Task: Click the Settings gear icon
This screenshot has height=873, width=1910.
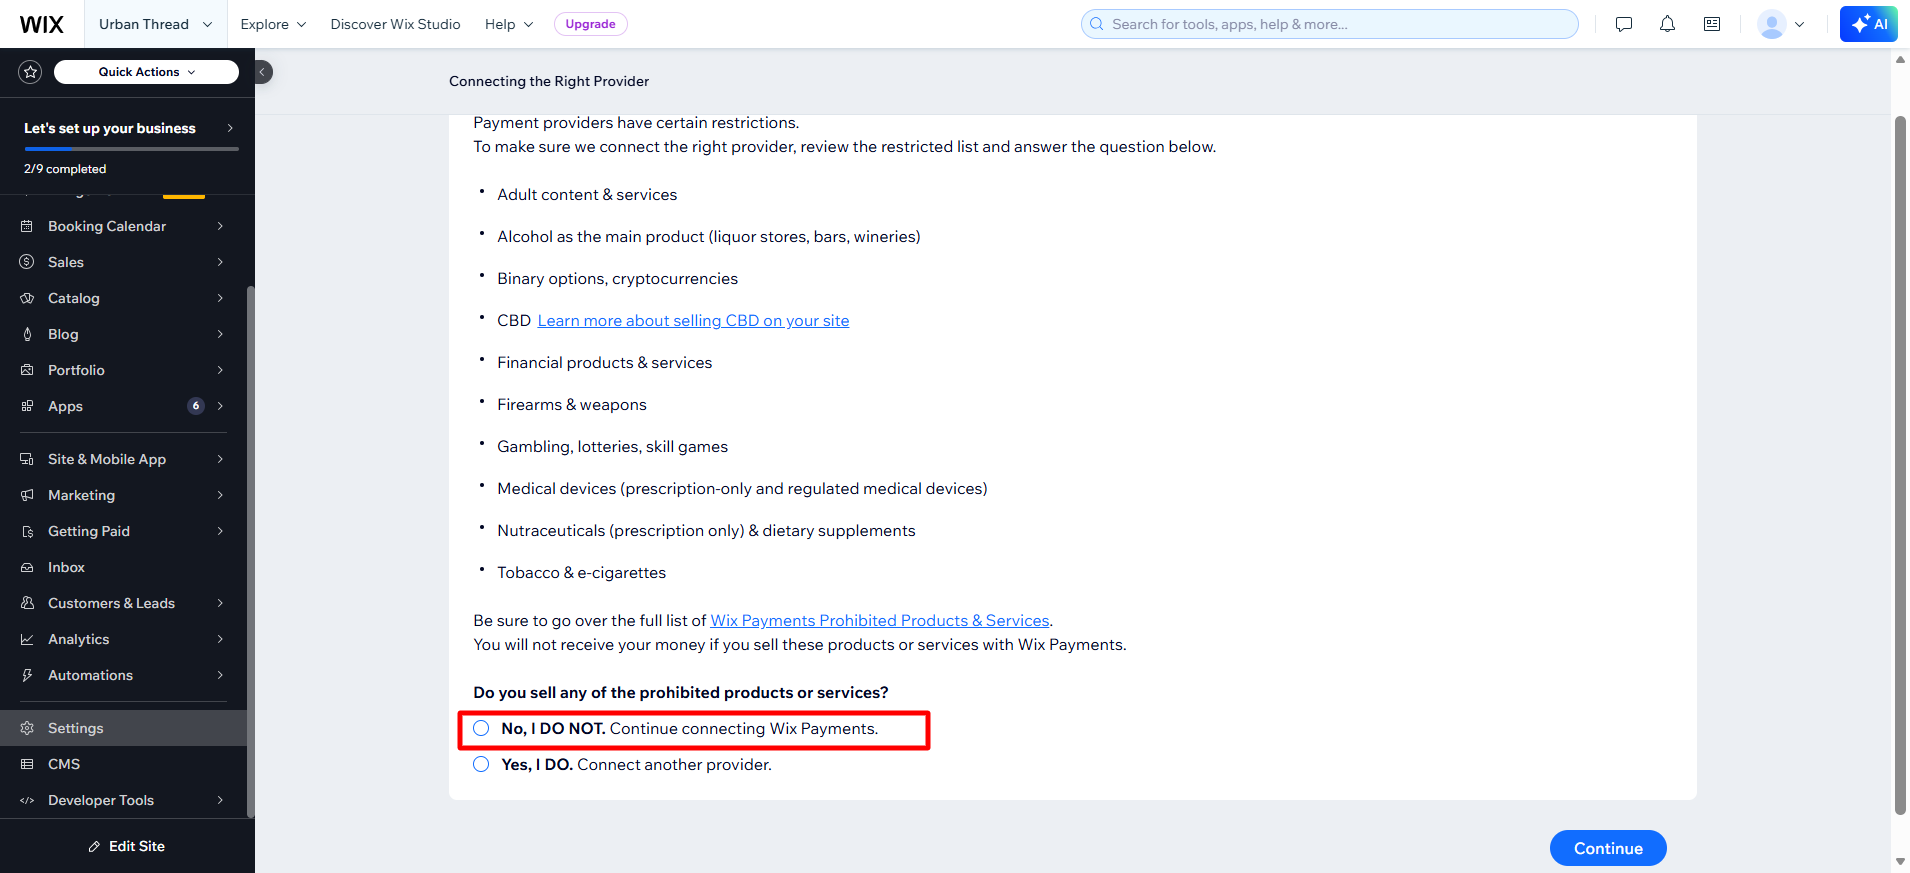Action: pos(27,728)
